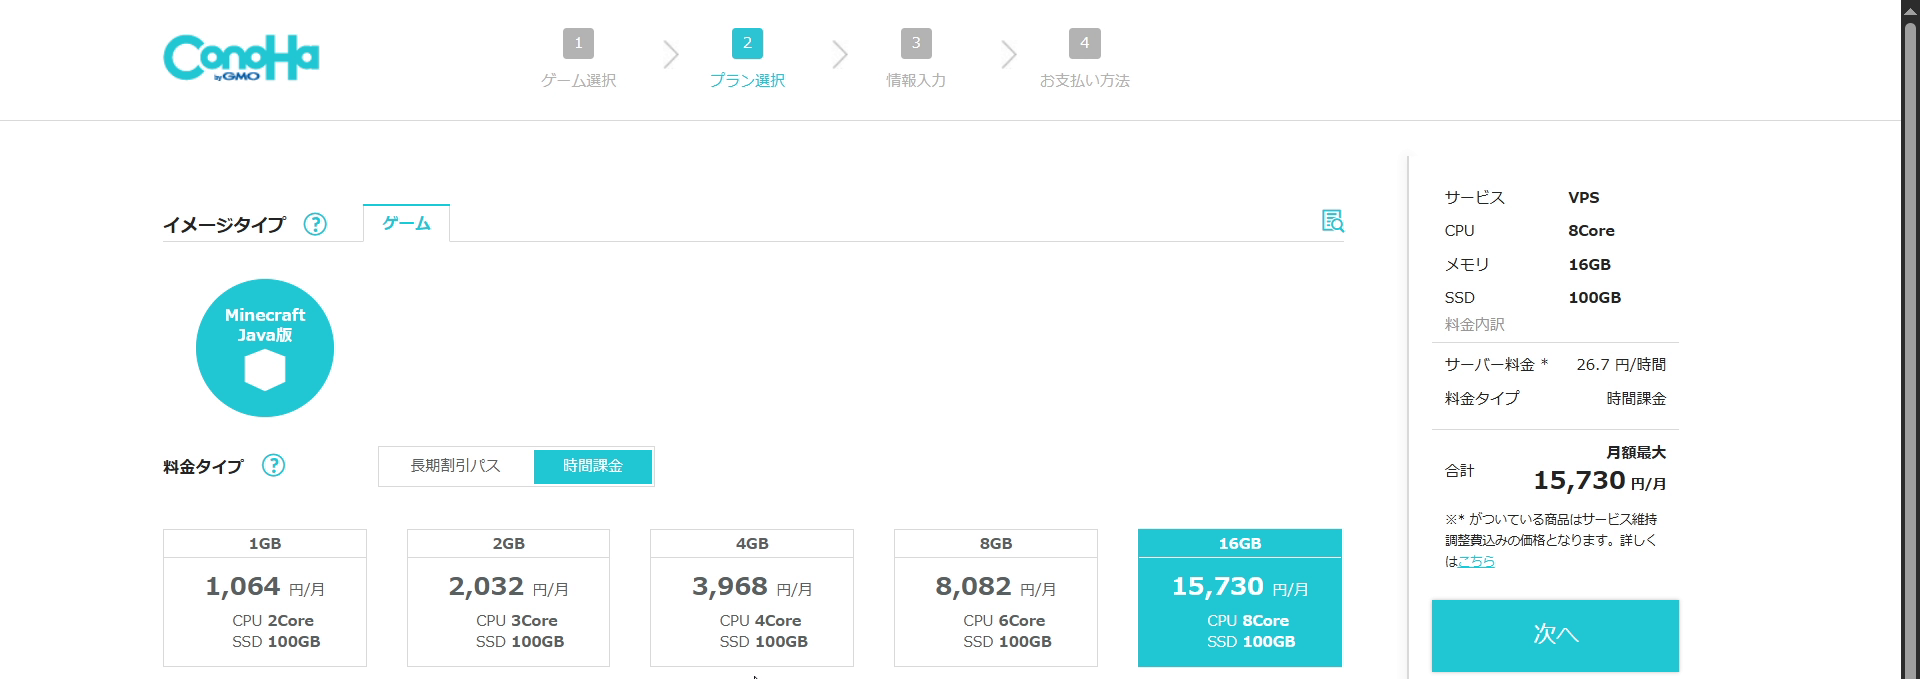The width and height of the screenshot is (1920, 679).
Task: Select 時間課金 billing type
Action: [593, 466]
